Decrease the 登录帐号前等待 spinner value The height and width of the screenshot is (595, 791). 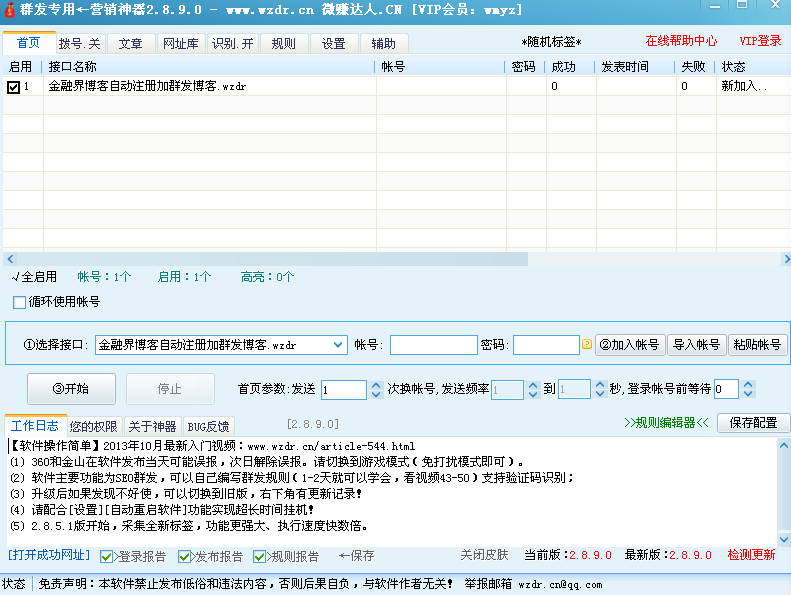(748, 394)
